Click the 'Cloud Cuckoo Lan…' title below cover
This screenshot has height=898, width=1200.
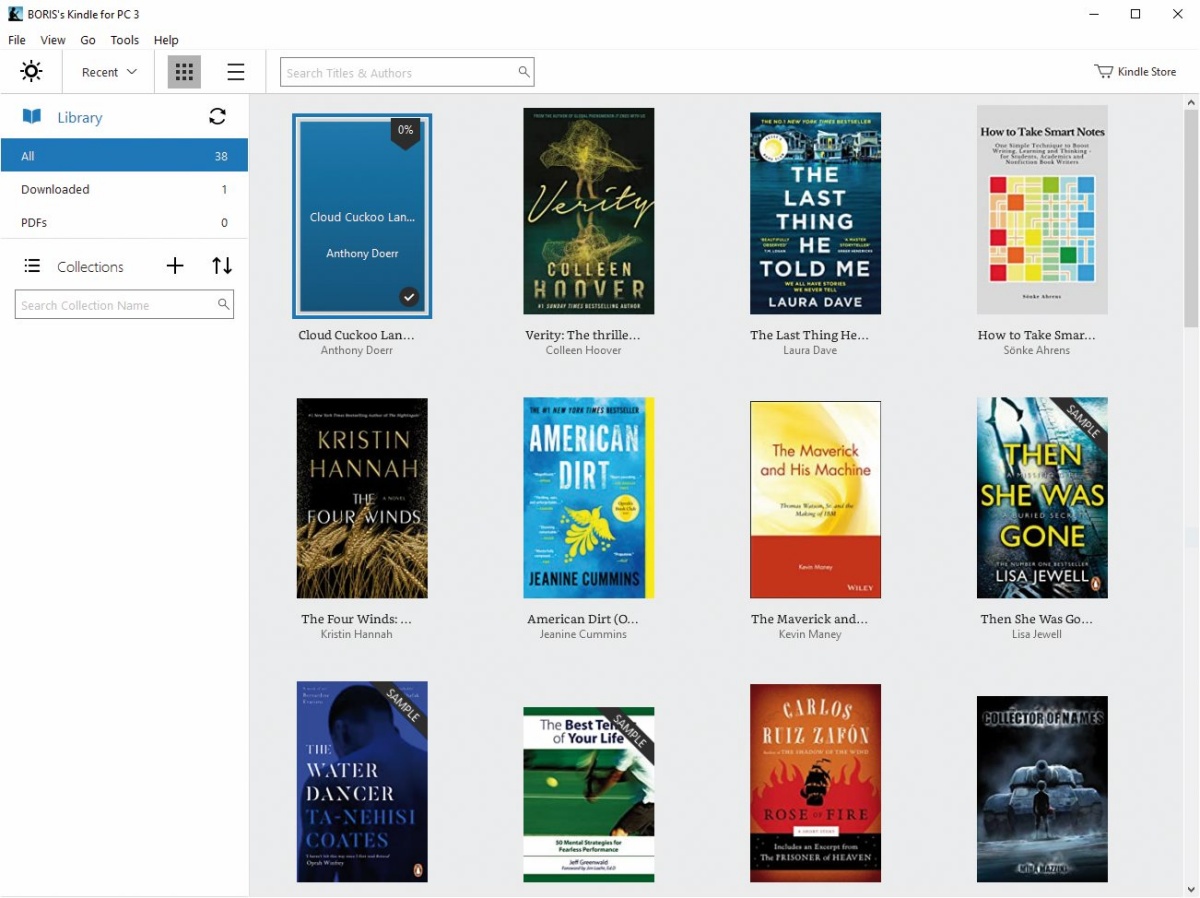[356, 335]
